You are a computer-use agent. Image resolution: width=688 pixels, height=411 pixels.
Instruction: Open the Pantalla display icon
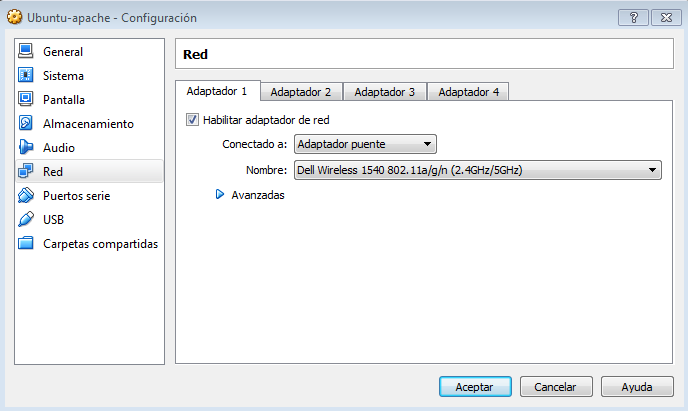click(x=26, y=100)
